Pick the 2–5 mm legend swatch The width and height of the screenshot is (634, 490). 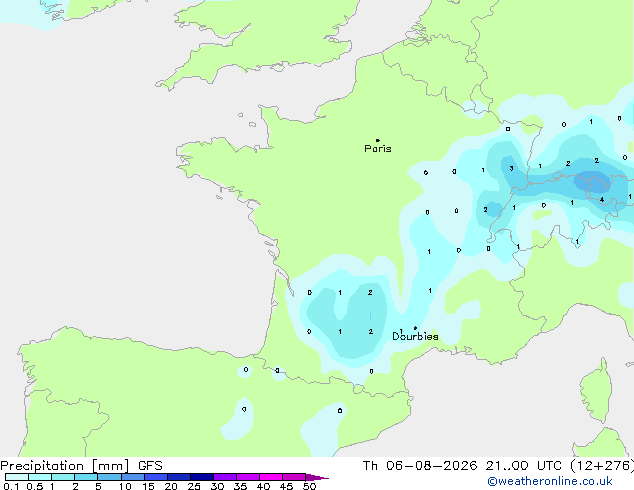tap(86, 477)
